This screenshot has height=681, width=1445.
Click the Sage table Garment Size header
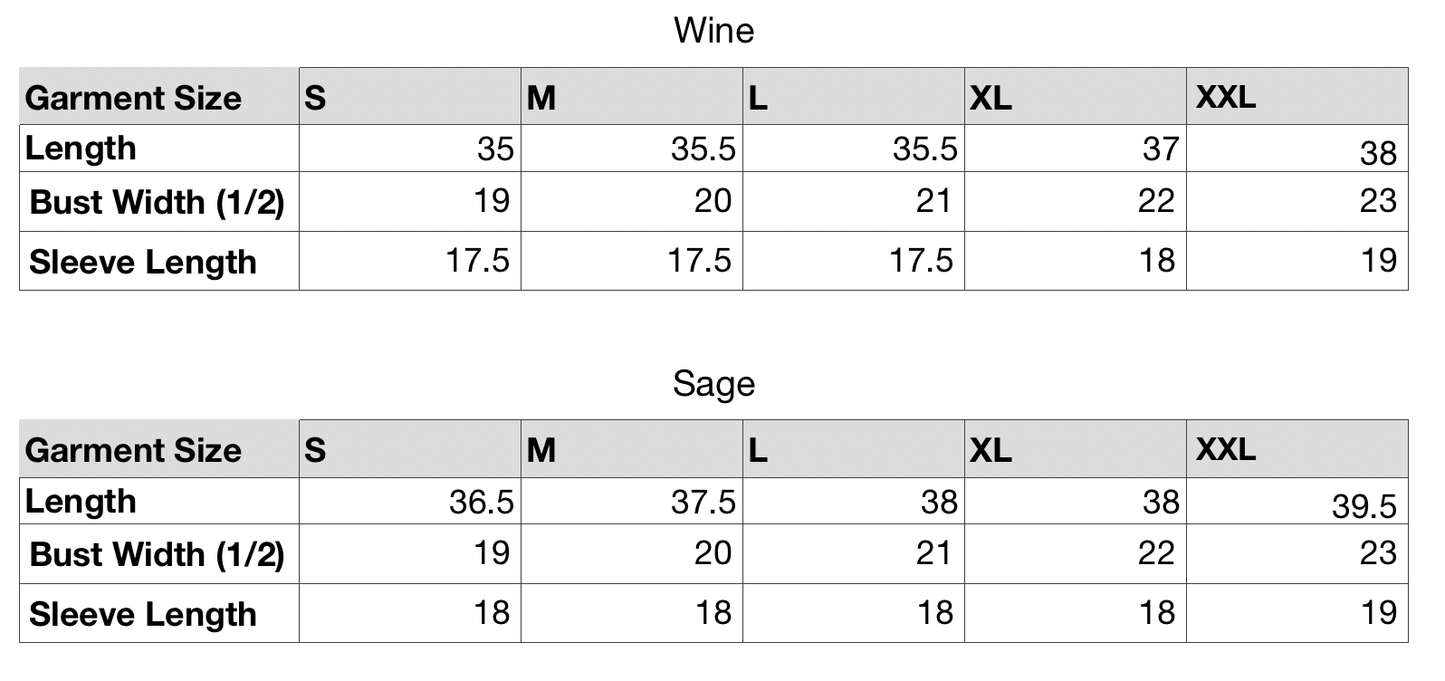coord(133,450)
